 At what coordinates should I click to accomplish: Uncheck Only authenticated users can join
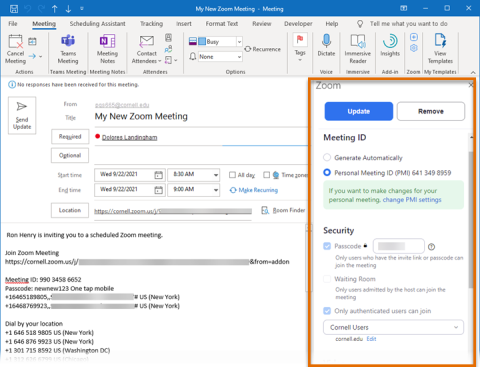(327, 311)
